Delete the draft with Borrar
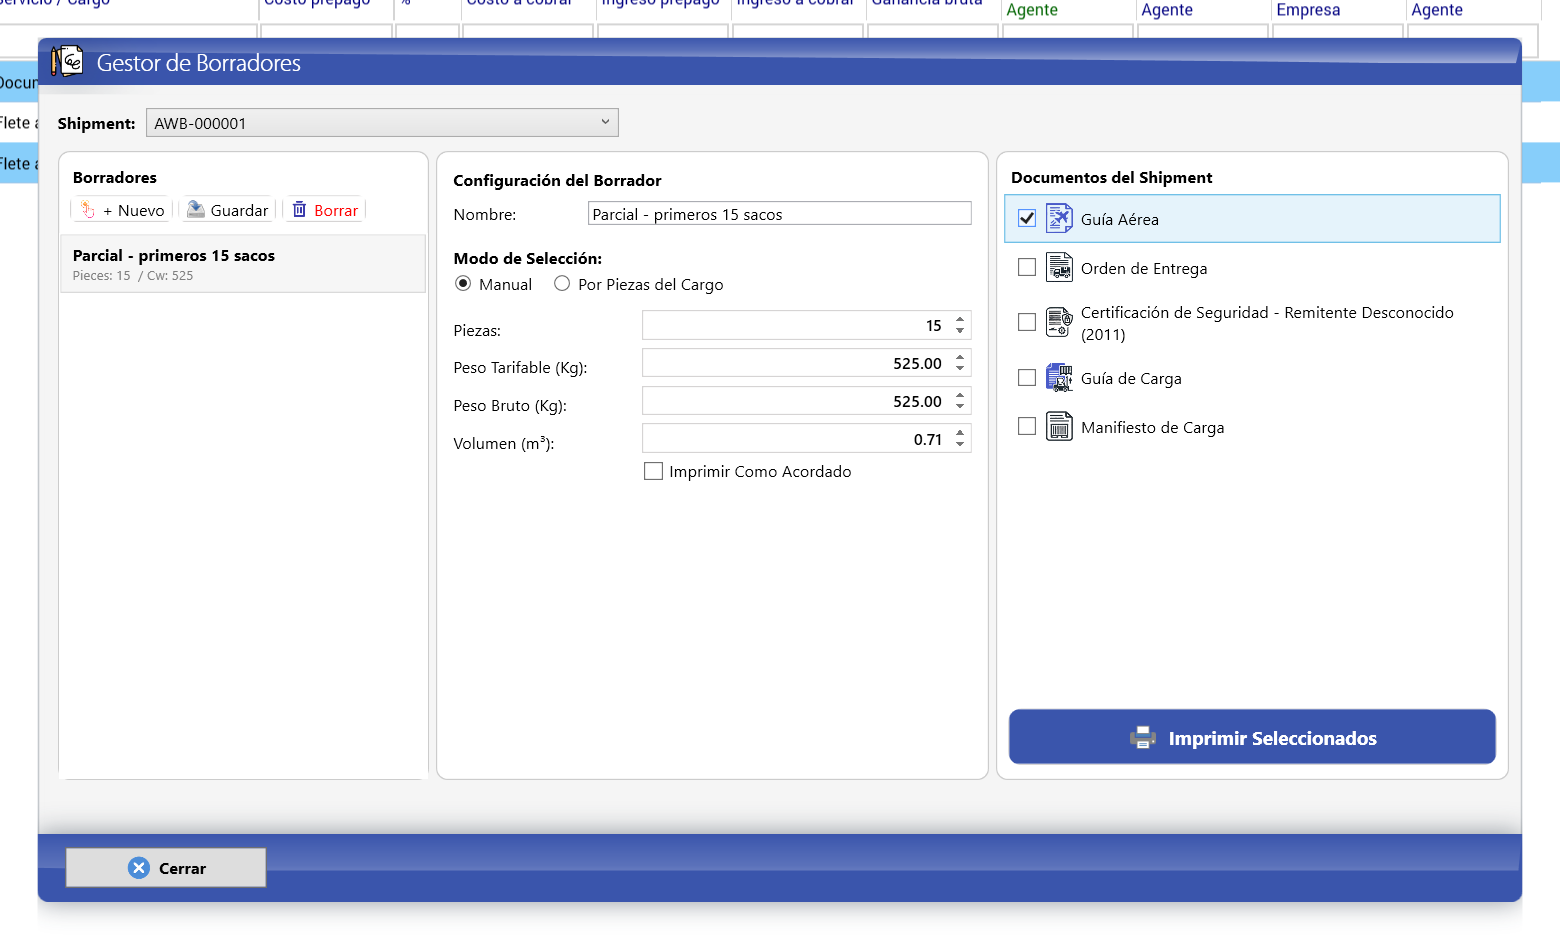1560x939 pixels. tap(325, 210)
